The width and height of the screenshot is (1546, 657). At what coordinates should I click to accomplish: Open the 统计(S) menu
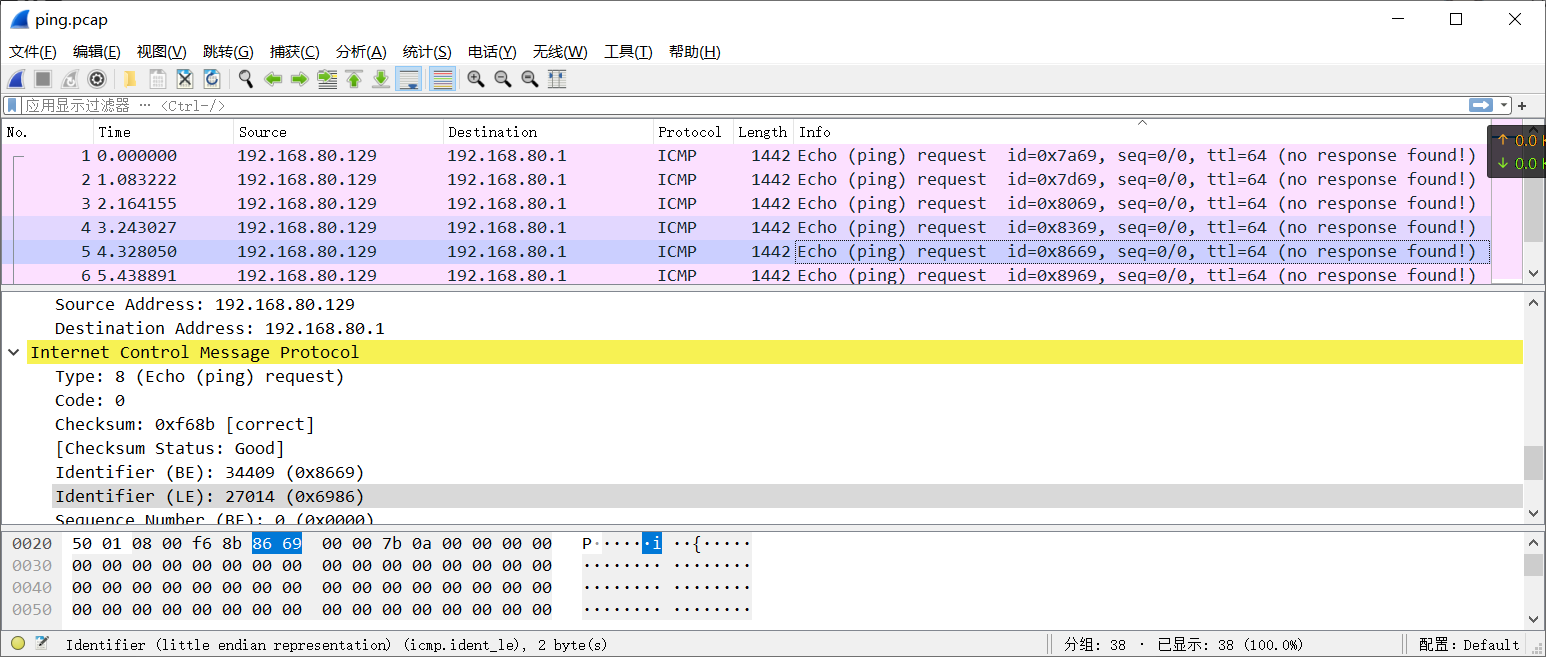[427, 51]
